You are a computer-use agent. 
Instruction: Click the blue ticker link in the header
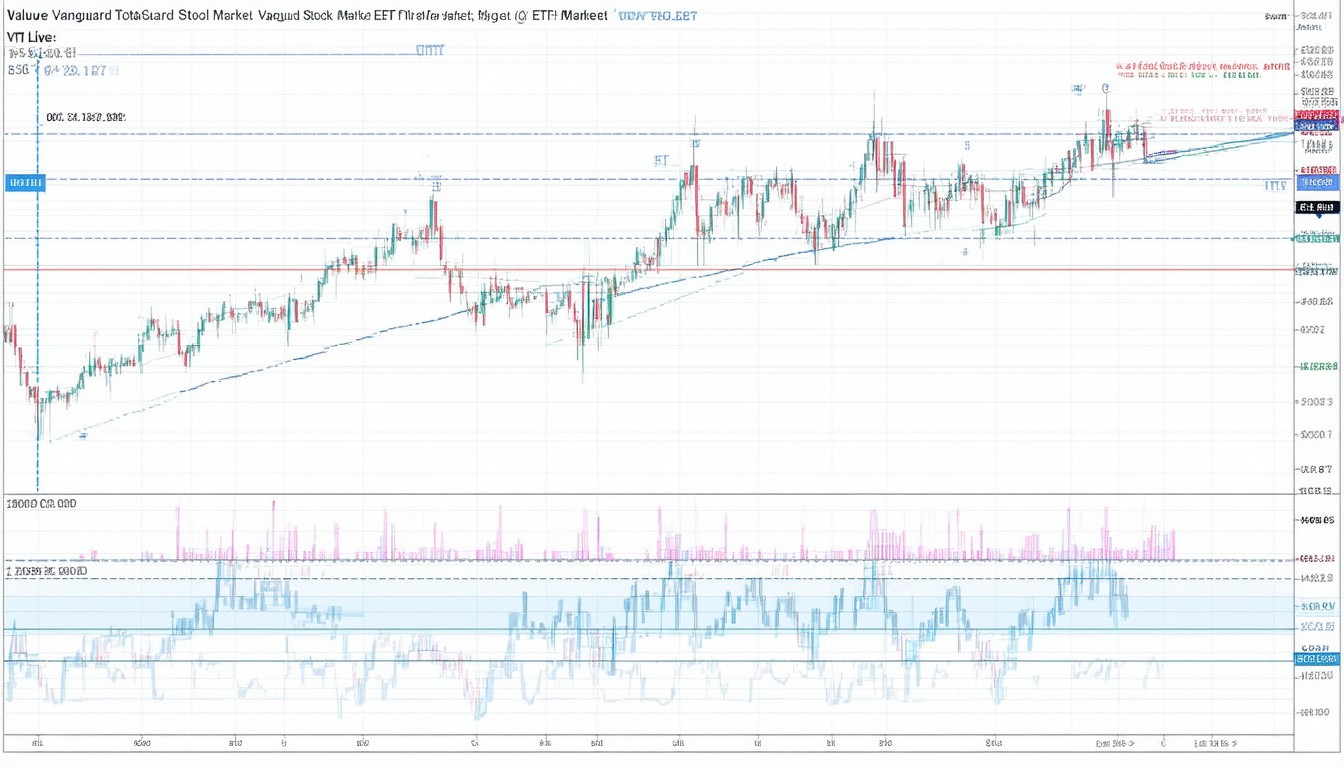coord(656,16)
